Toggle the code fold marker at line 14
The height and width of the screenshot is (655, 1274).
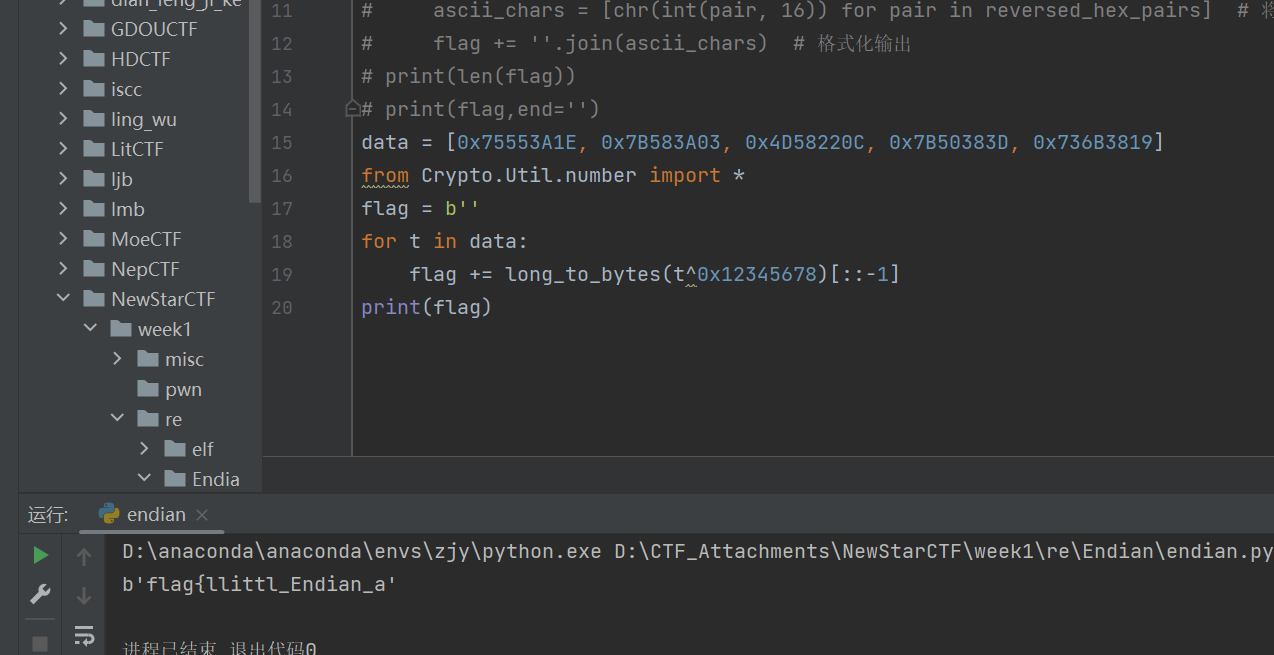click(x=352, y=108)
